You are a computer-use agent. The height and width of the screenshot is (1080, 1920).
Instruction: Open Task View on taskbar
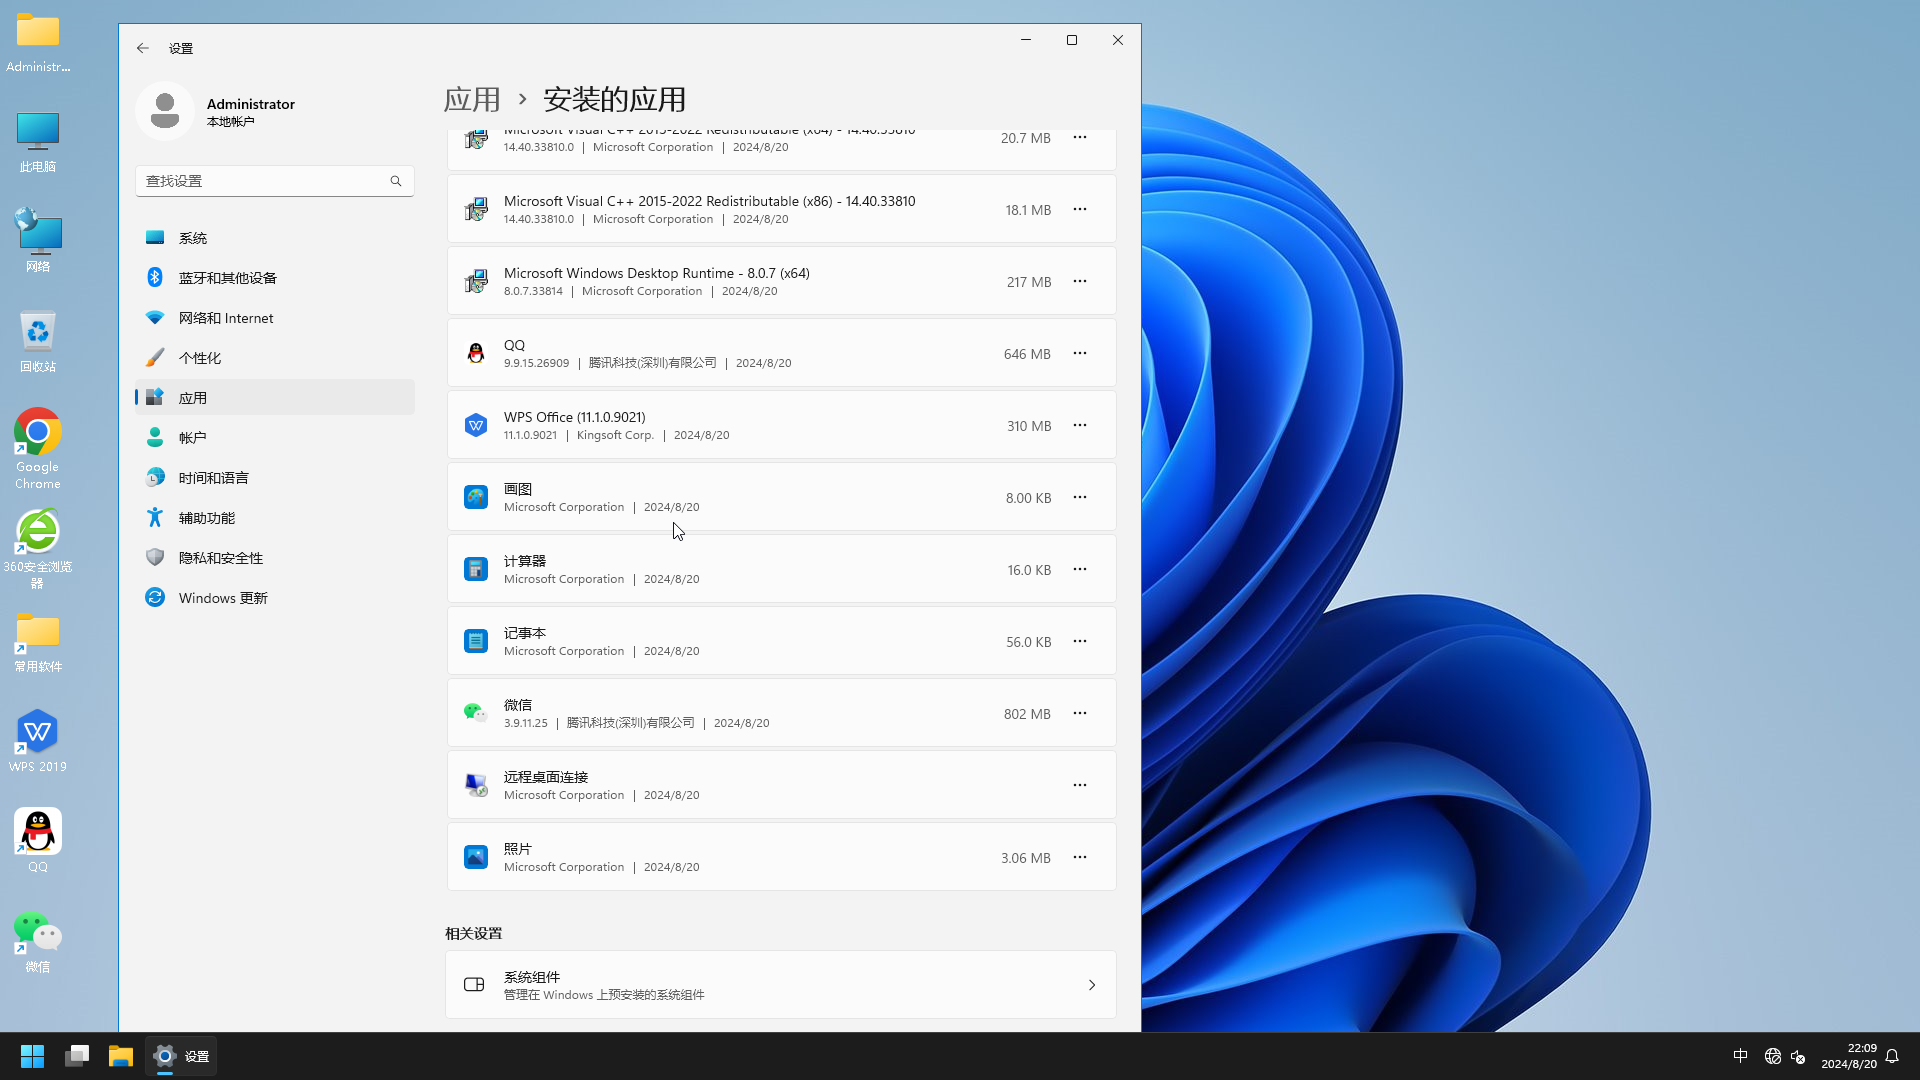[x=77, y=1056]
